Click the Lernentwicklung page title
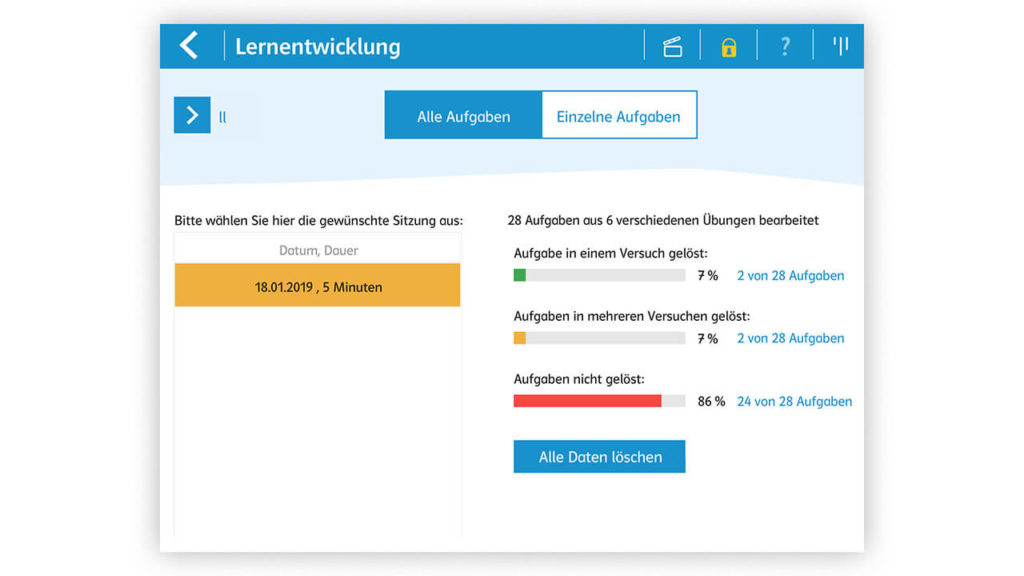 pyautogui.click(x=317, y=47)
